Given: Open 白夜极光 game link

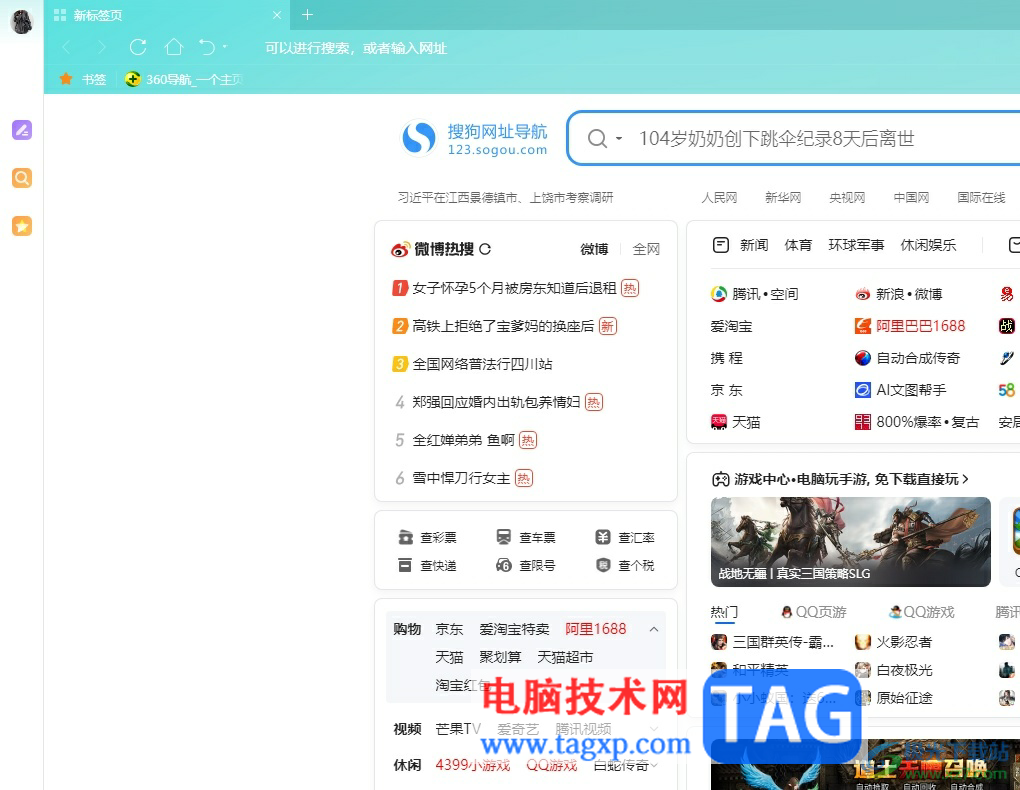Looking at the screenshot, I should [x=894, y=670].
